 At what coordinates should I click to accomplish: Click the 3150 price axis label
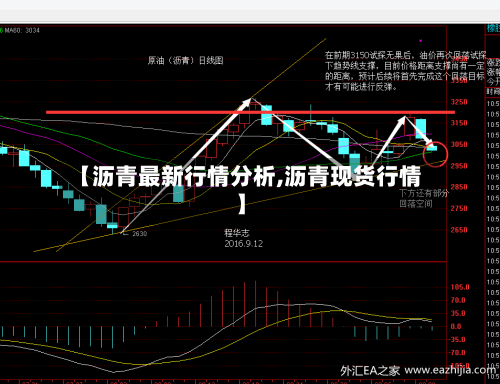pyautogui.click(x=459, y=123)
